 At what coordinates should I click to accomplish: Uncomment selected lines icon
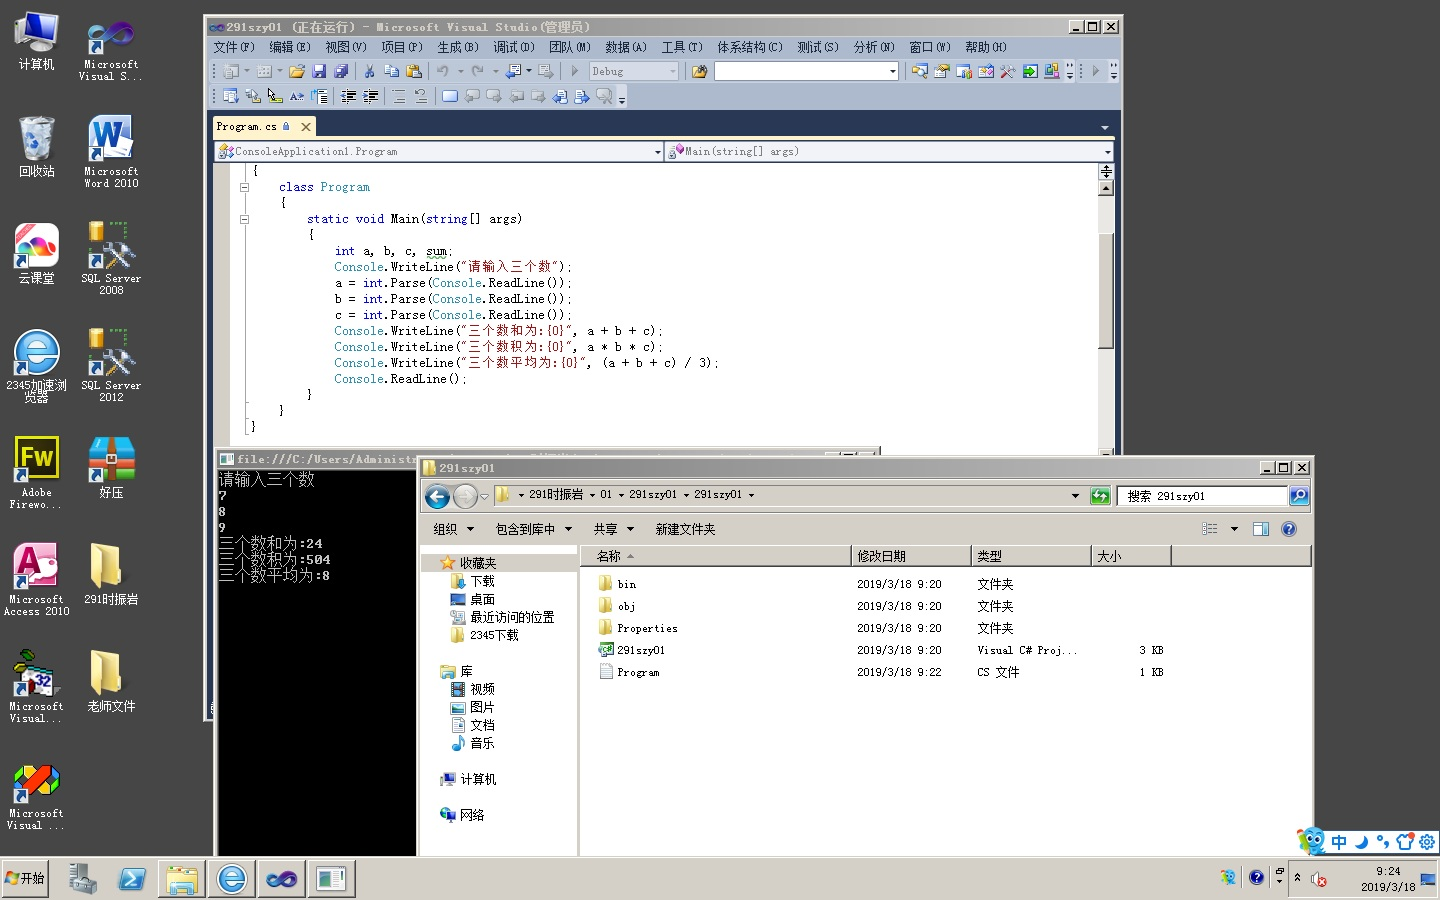[x=421, y=96]
